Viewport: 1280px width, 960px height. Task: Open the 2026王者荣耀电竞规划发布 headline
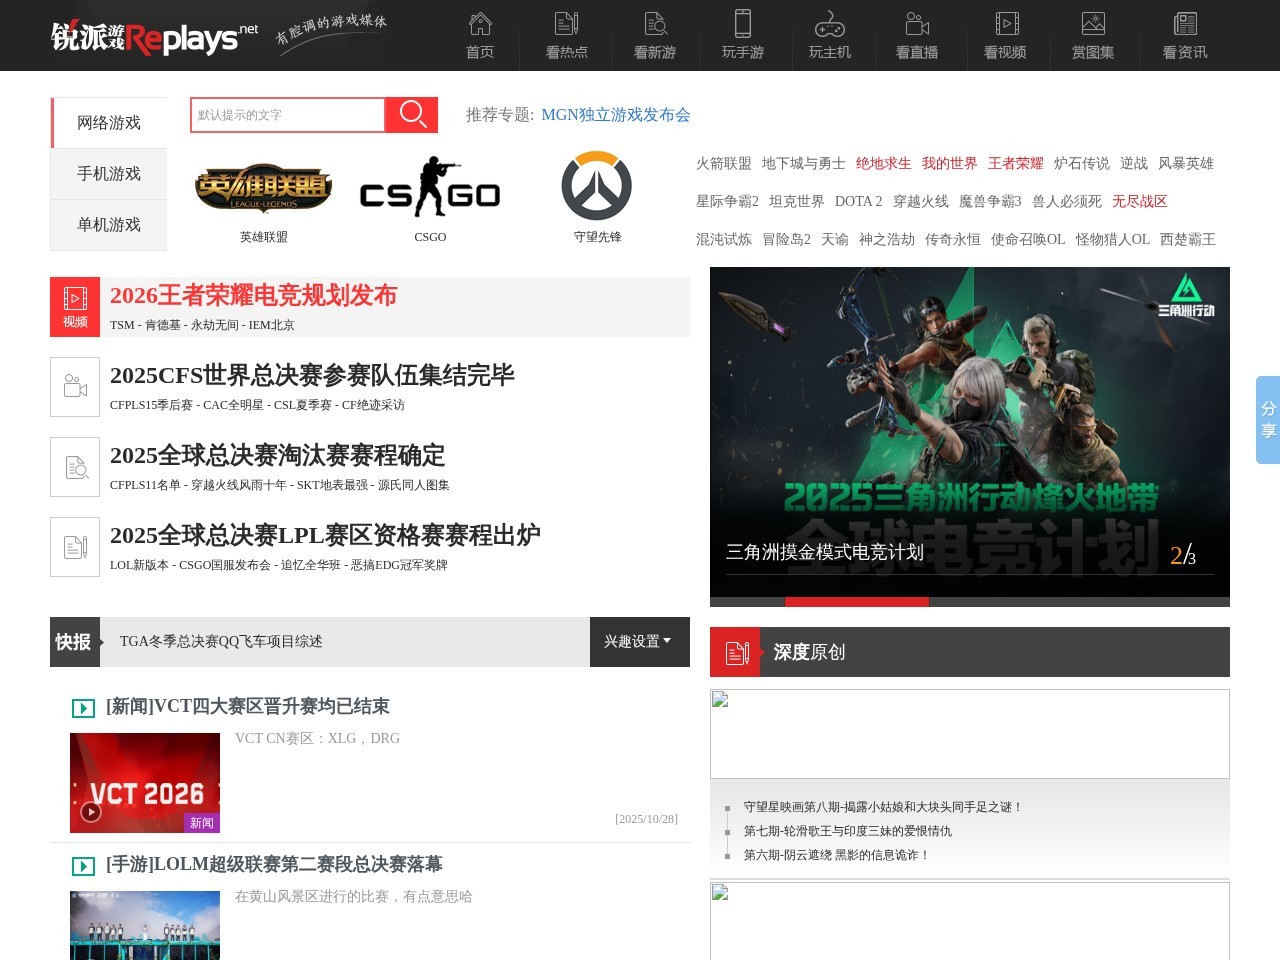(x=253, y=295)
